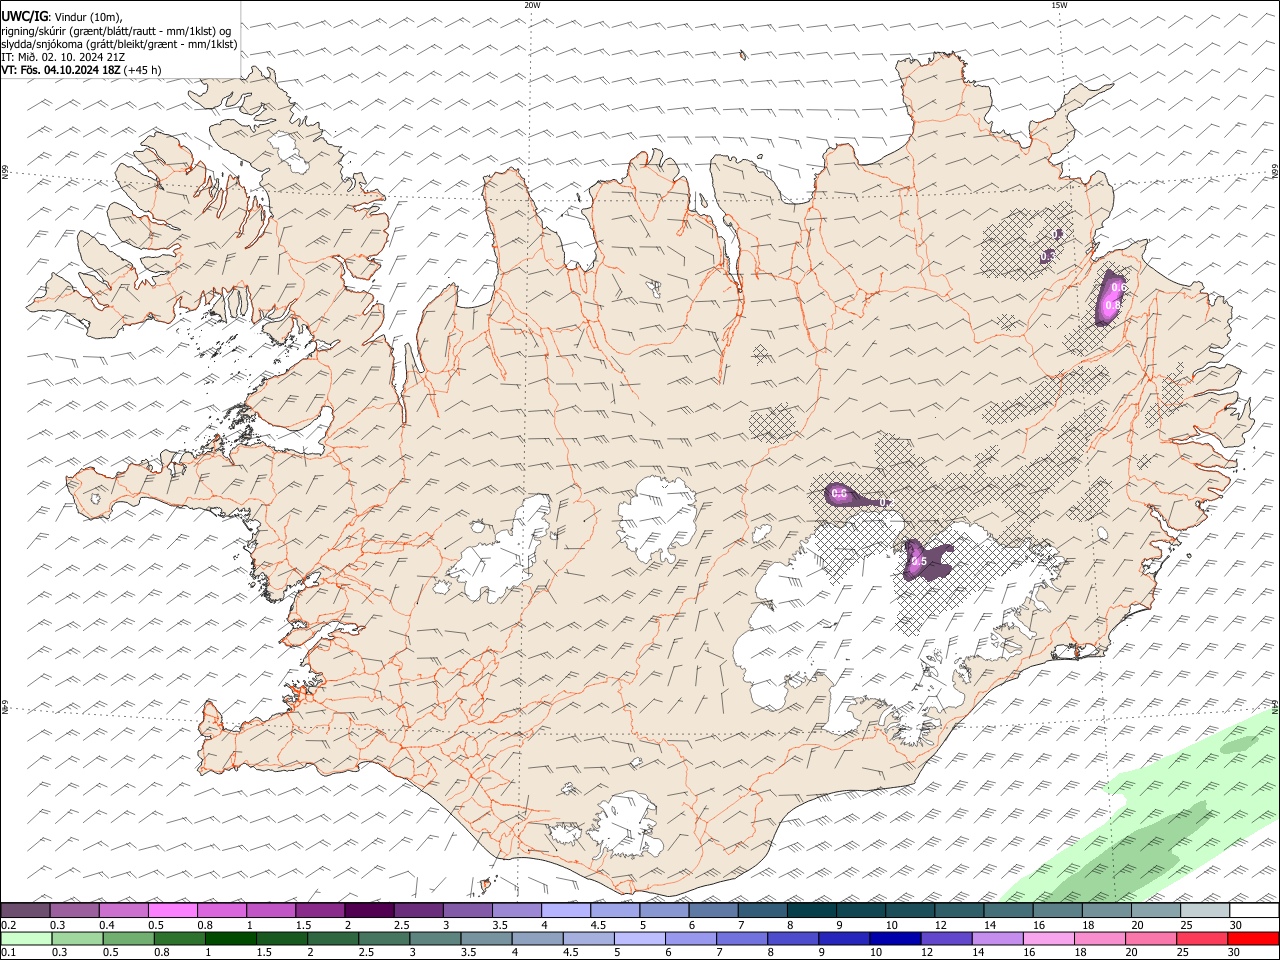This screenshot has width=1280, height=960.
Task: Click the 2.5 swatch in lower legend row
Action: 384,938
